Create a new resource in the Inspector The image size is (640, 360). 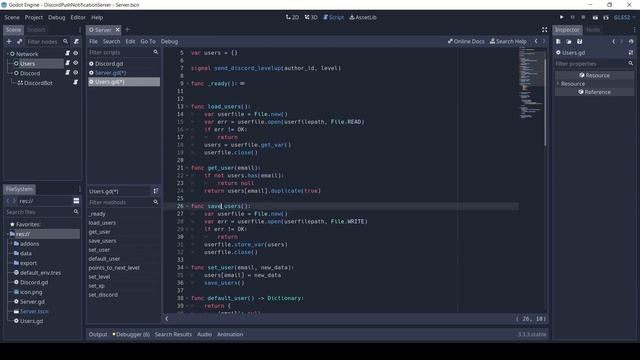[x=558, y=42]
